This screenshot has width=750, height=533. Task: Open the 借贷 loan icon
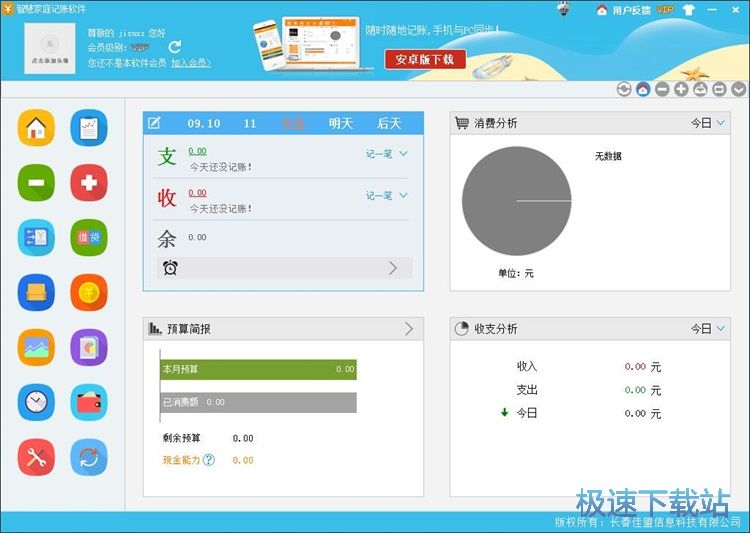[89, 237]
